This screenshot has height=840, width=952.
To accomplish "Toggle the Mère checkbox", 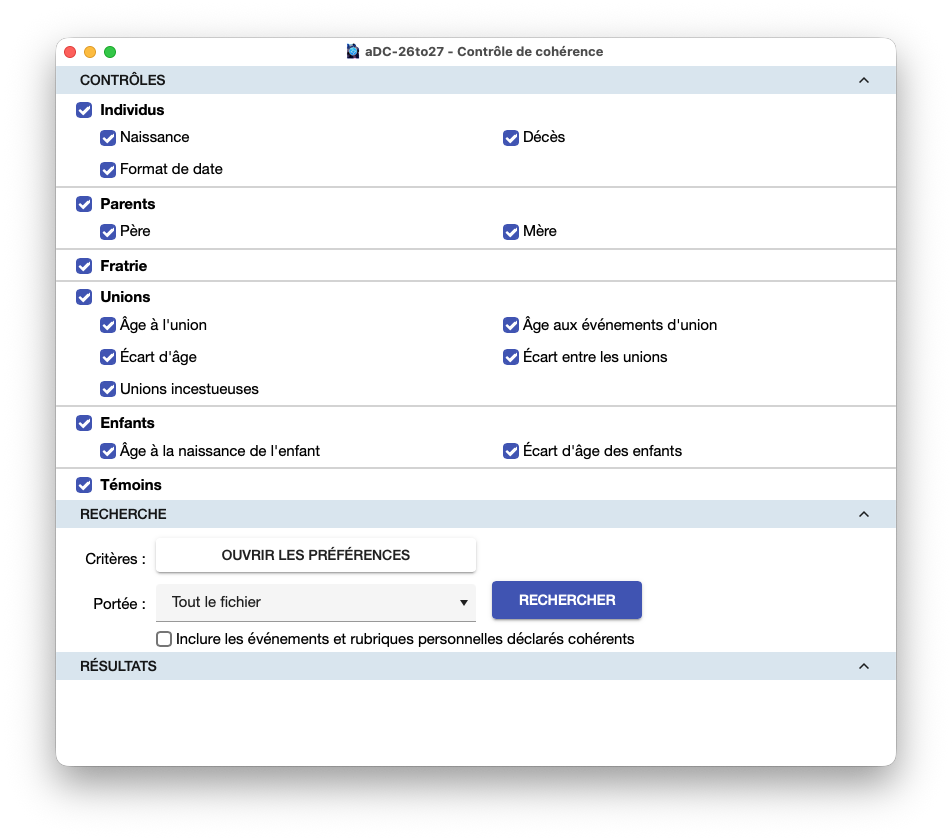I will click(511, 232).
